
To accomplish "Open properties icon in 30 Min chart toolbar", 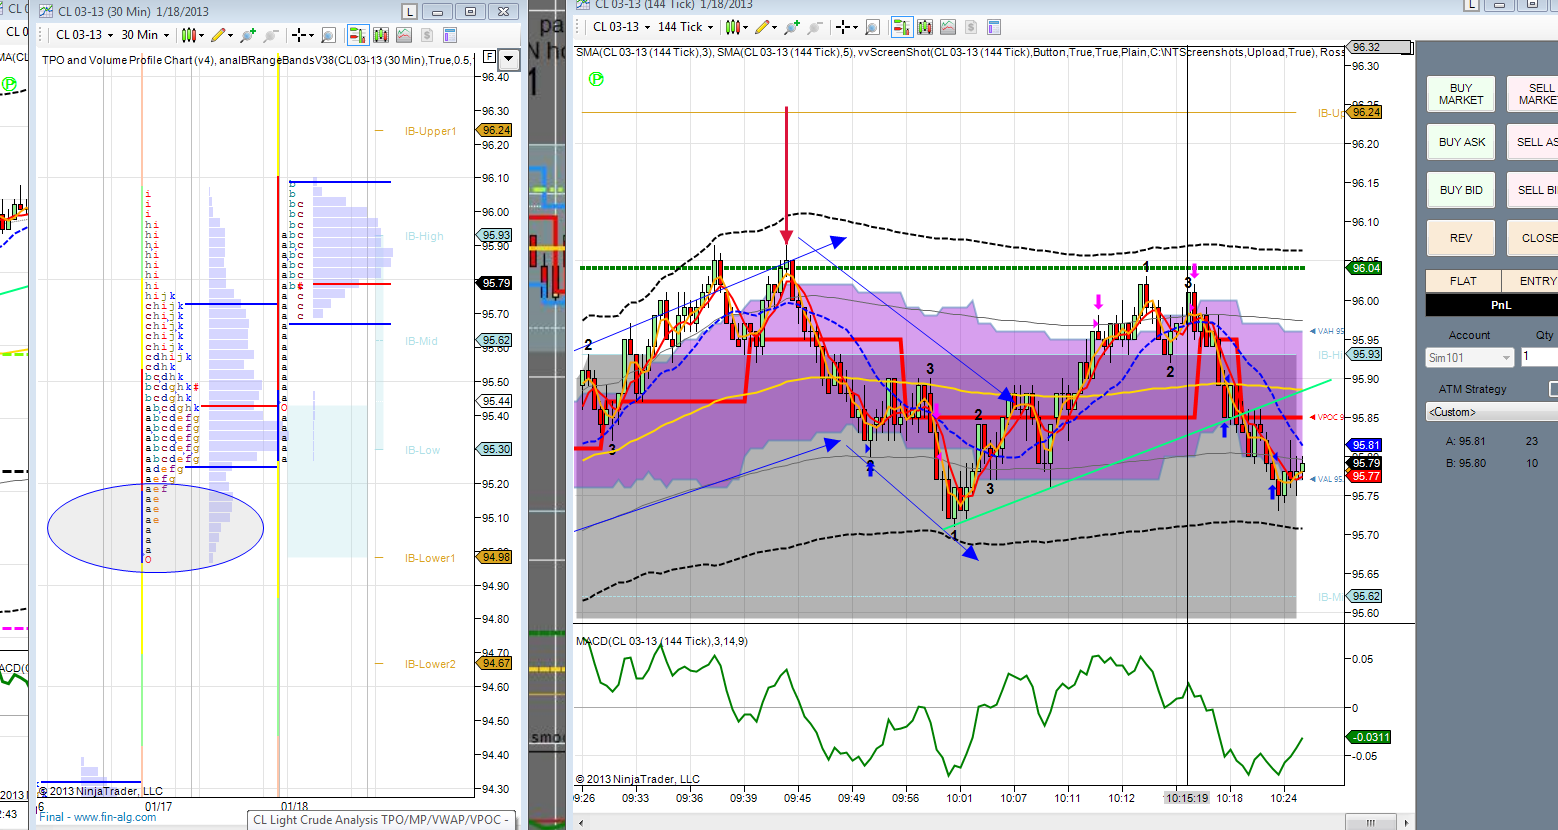I will pos(450,35).
